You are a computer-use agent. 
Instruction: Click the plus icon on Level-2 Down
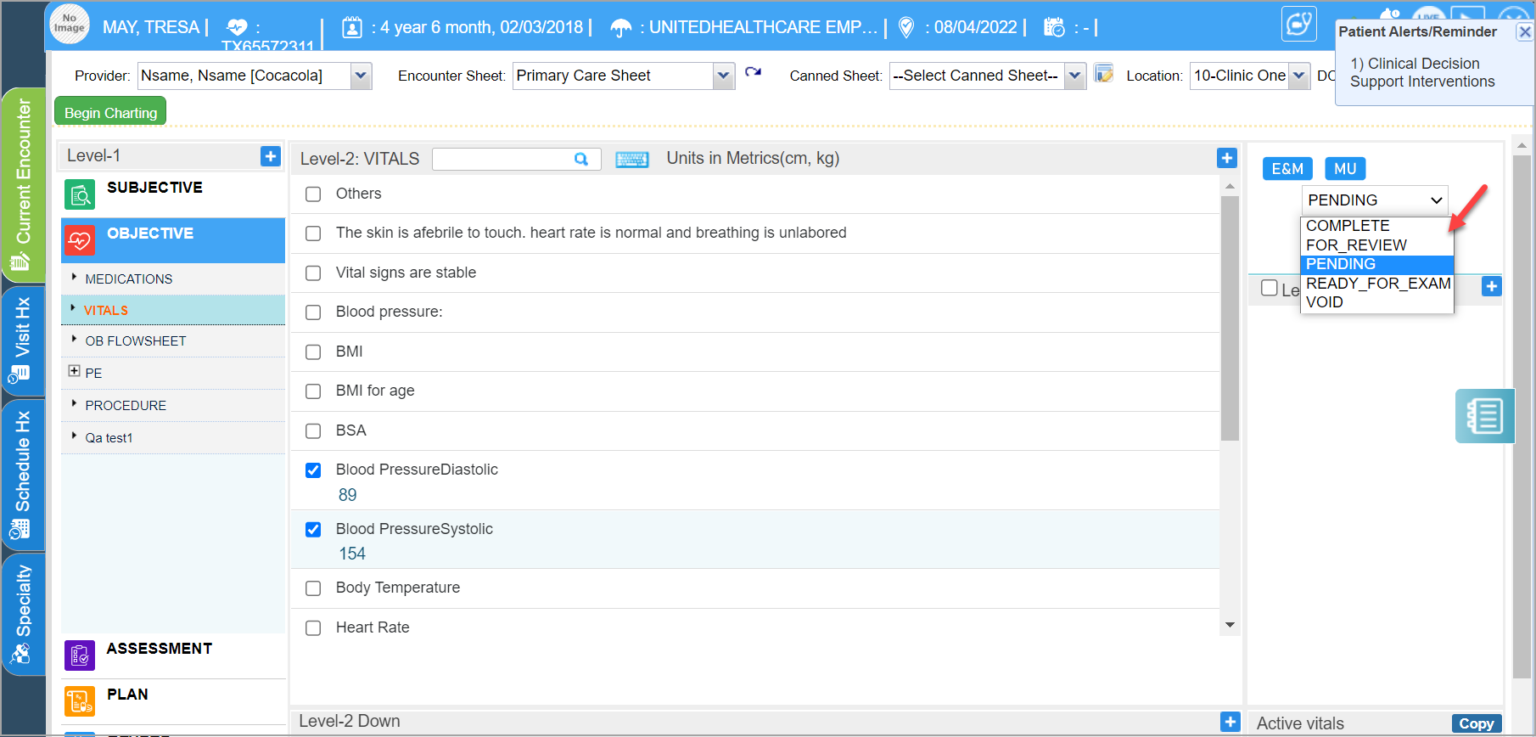click(1229, 721)
